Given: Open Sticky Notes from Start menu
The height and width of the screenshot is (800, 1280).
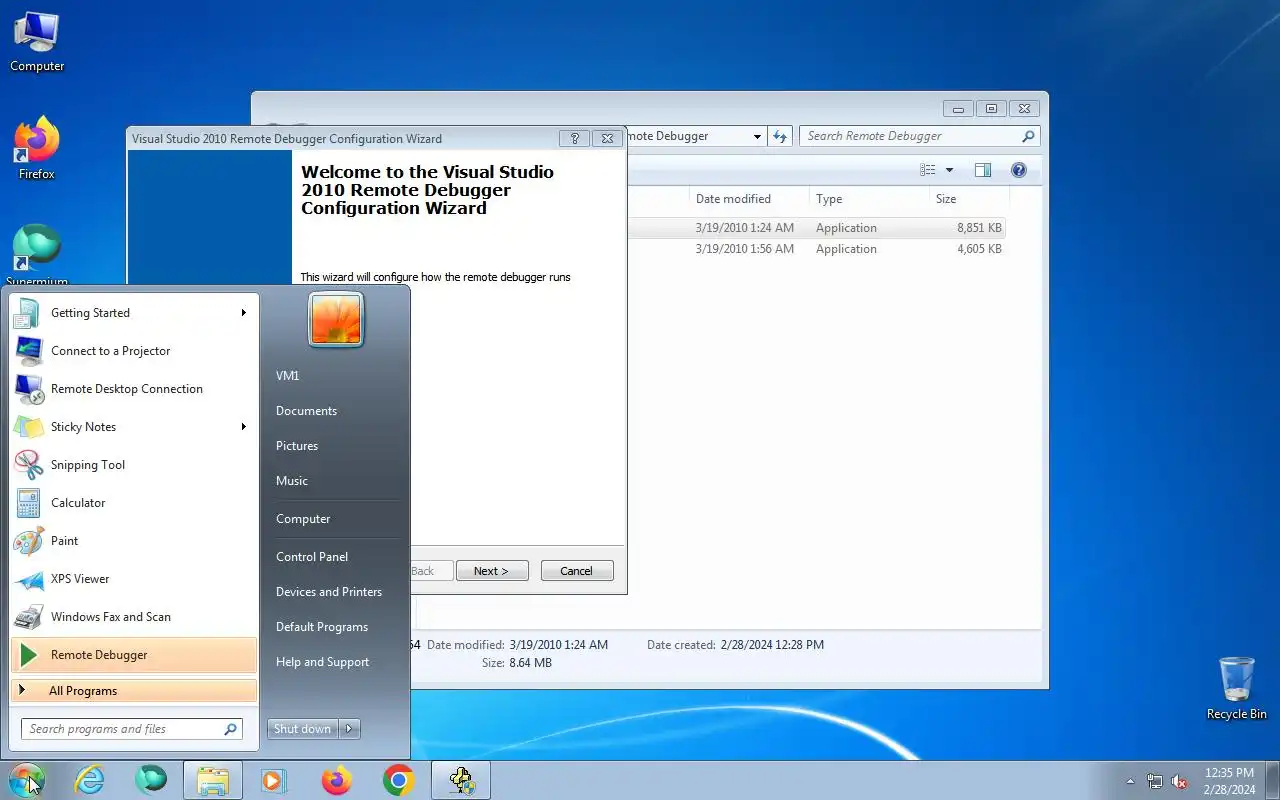Looking at the screenshot, I should click(x=133, y=427).
